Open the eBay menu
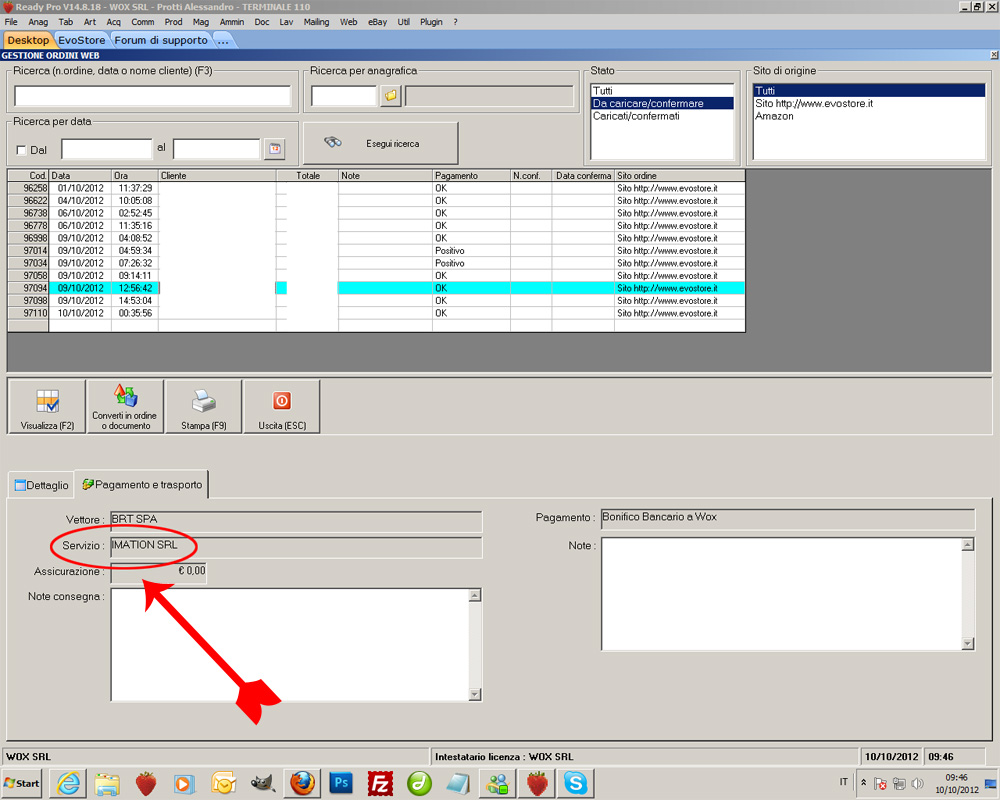The image size is (1000, 800). coord(378,22)
